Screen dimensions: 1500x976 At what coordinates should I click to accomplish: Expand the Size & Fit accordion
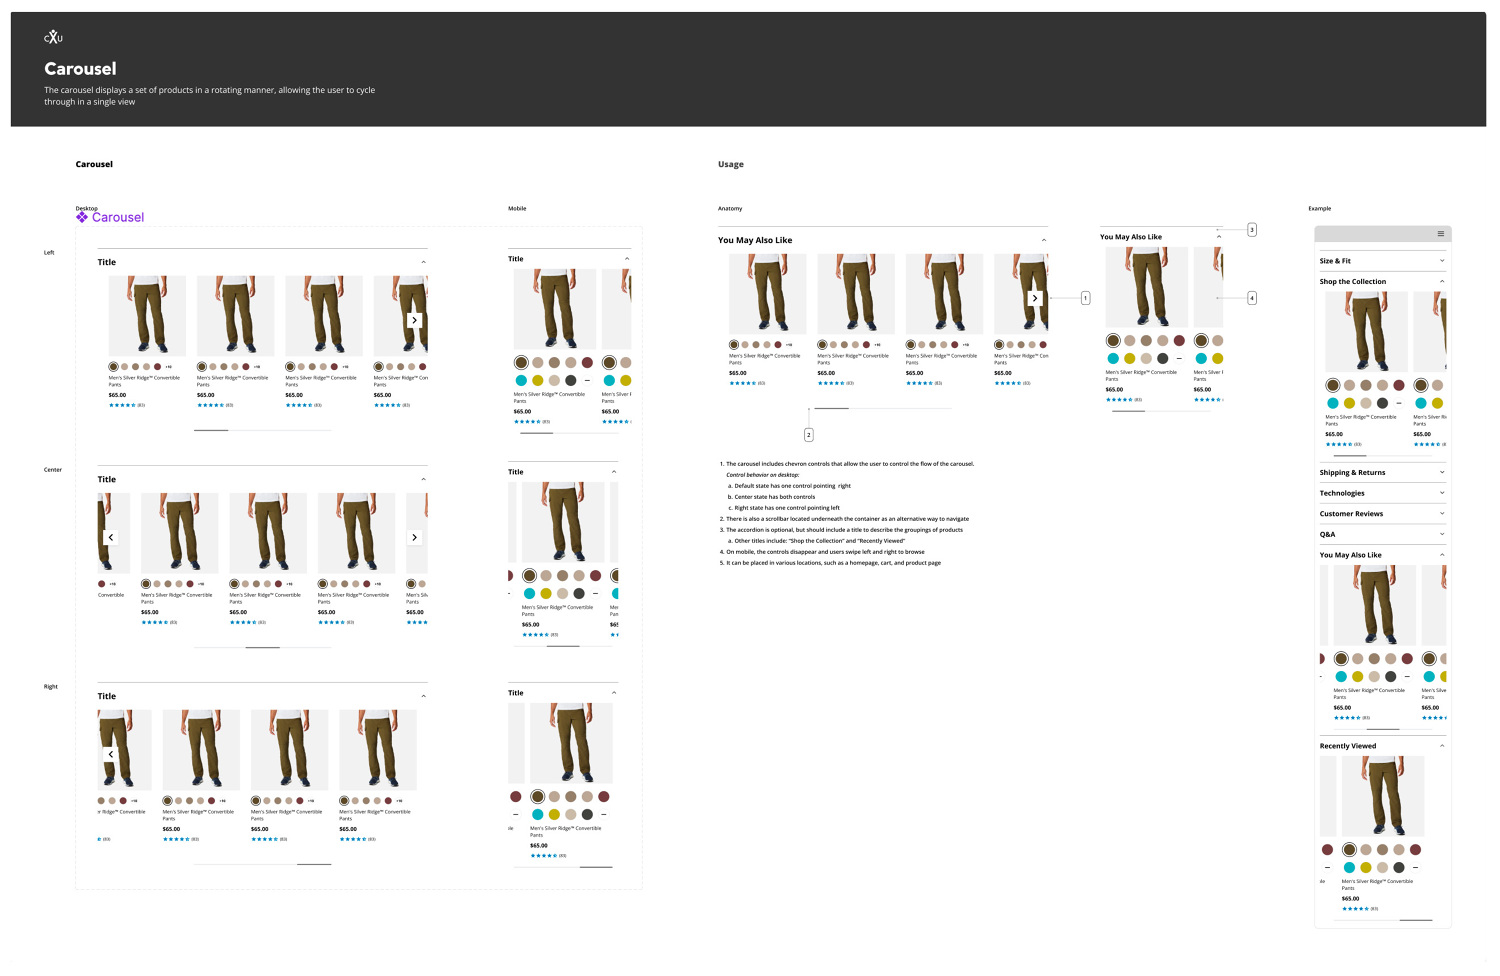1441,261
